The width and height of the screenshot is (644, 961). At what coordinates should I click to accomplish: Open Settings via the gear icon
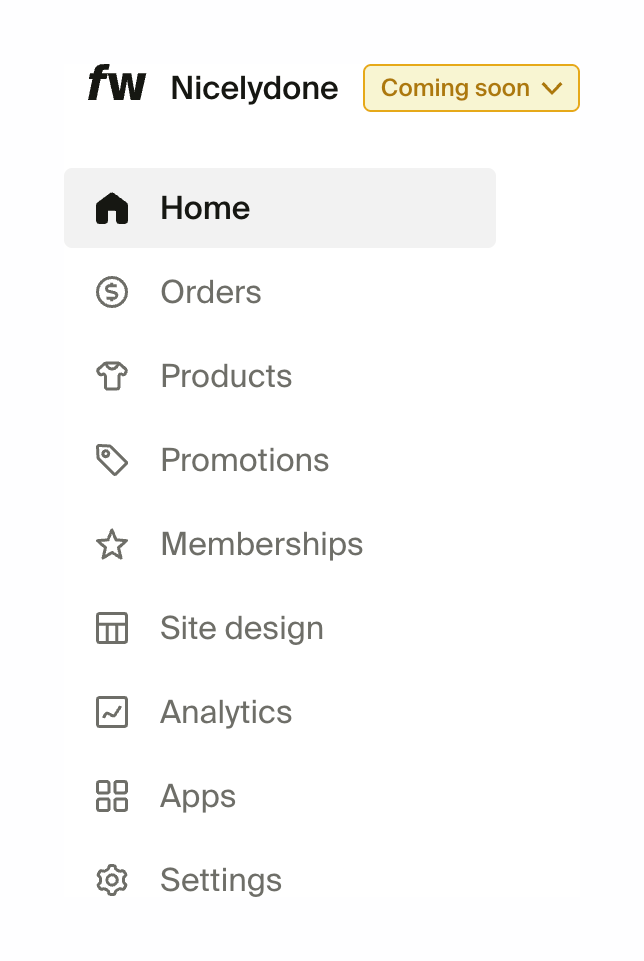pyautogui.click(x=113, y=880)
